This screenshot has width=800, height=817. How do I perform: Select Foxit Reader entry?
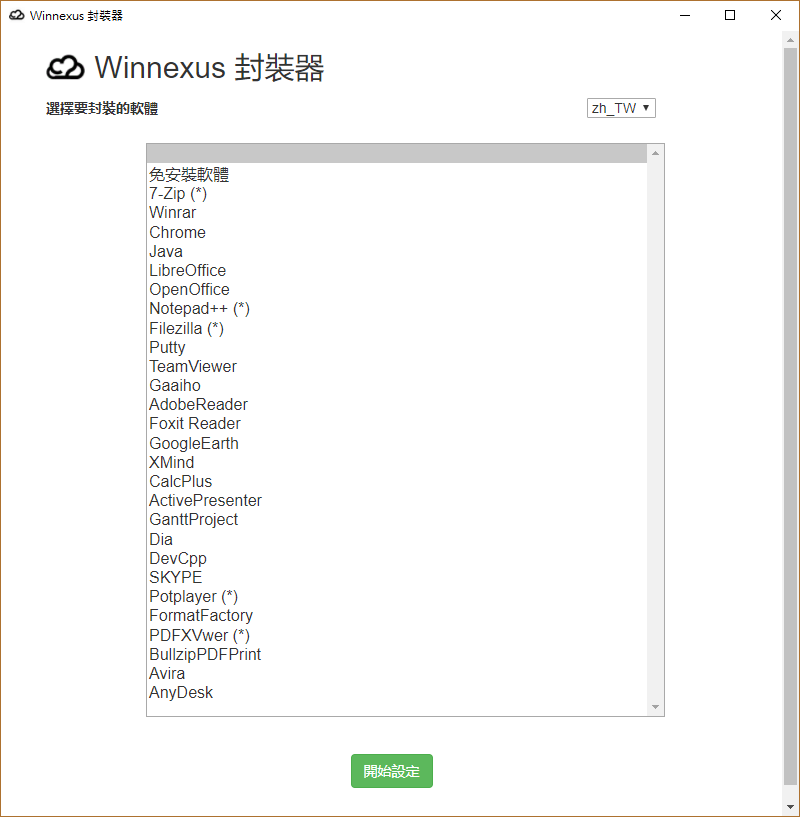pos(397,424)
